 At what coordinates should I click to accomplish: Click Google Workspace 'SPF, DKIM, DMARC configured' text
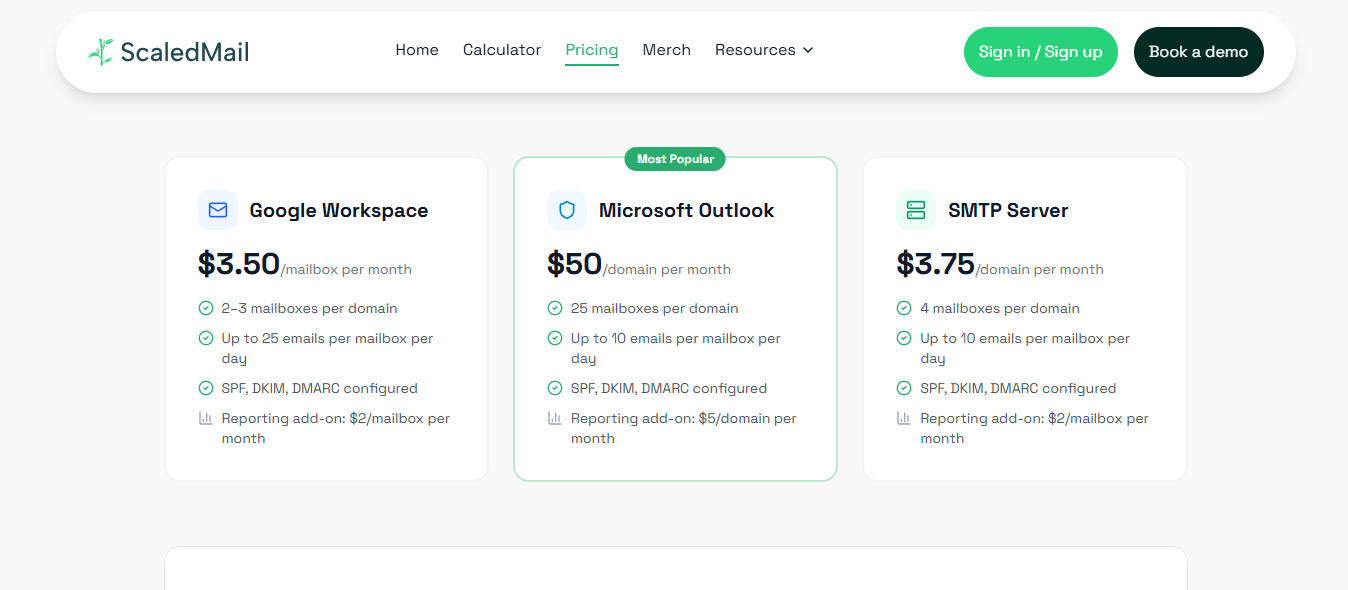pos(320,388)
